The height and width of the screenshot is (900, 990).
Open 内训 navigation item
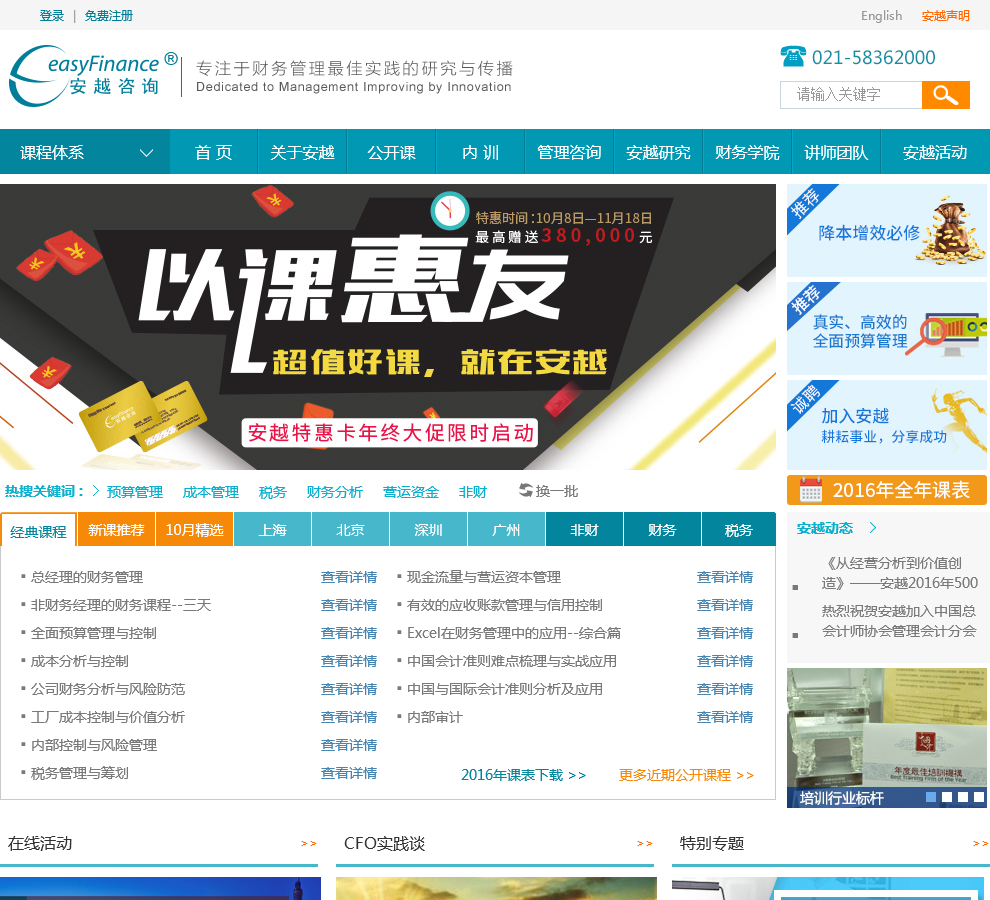point(480,152)
